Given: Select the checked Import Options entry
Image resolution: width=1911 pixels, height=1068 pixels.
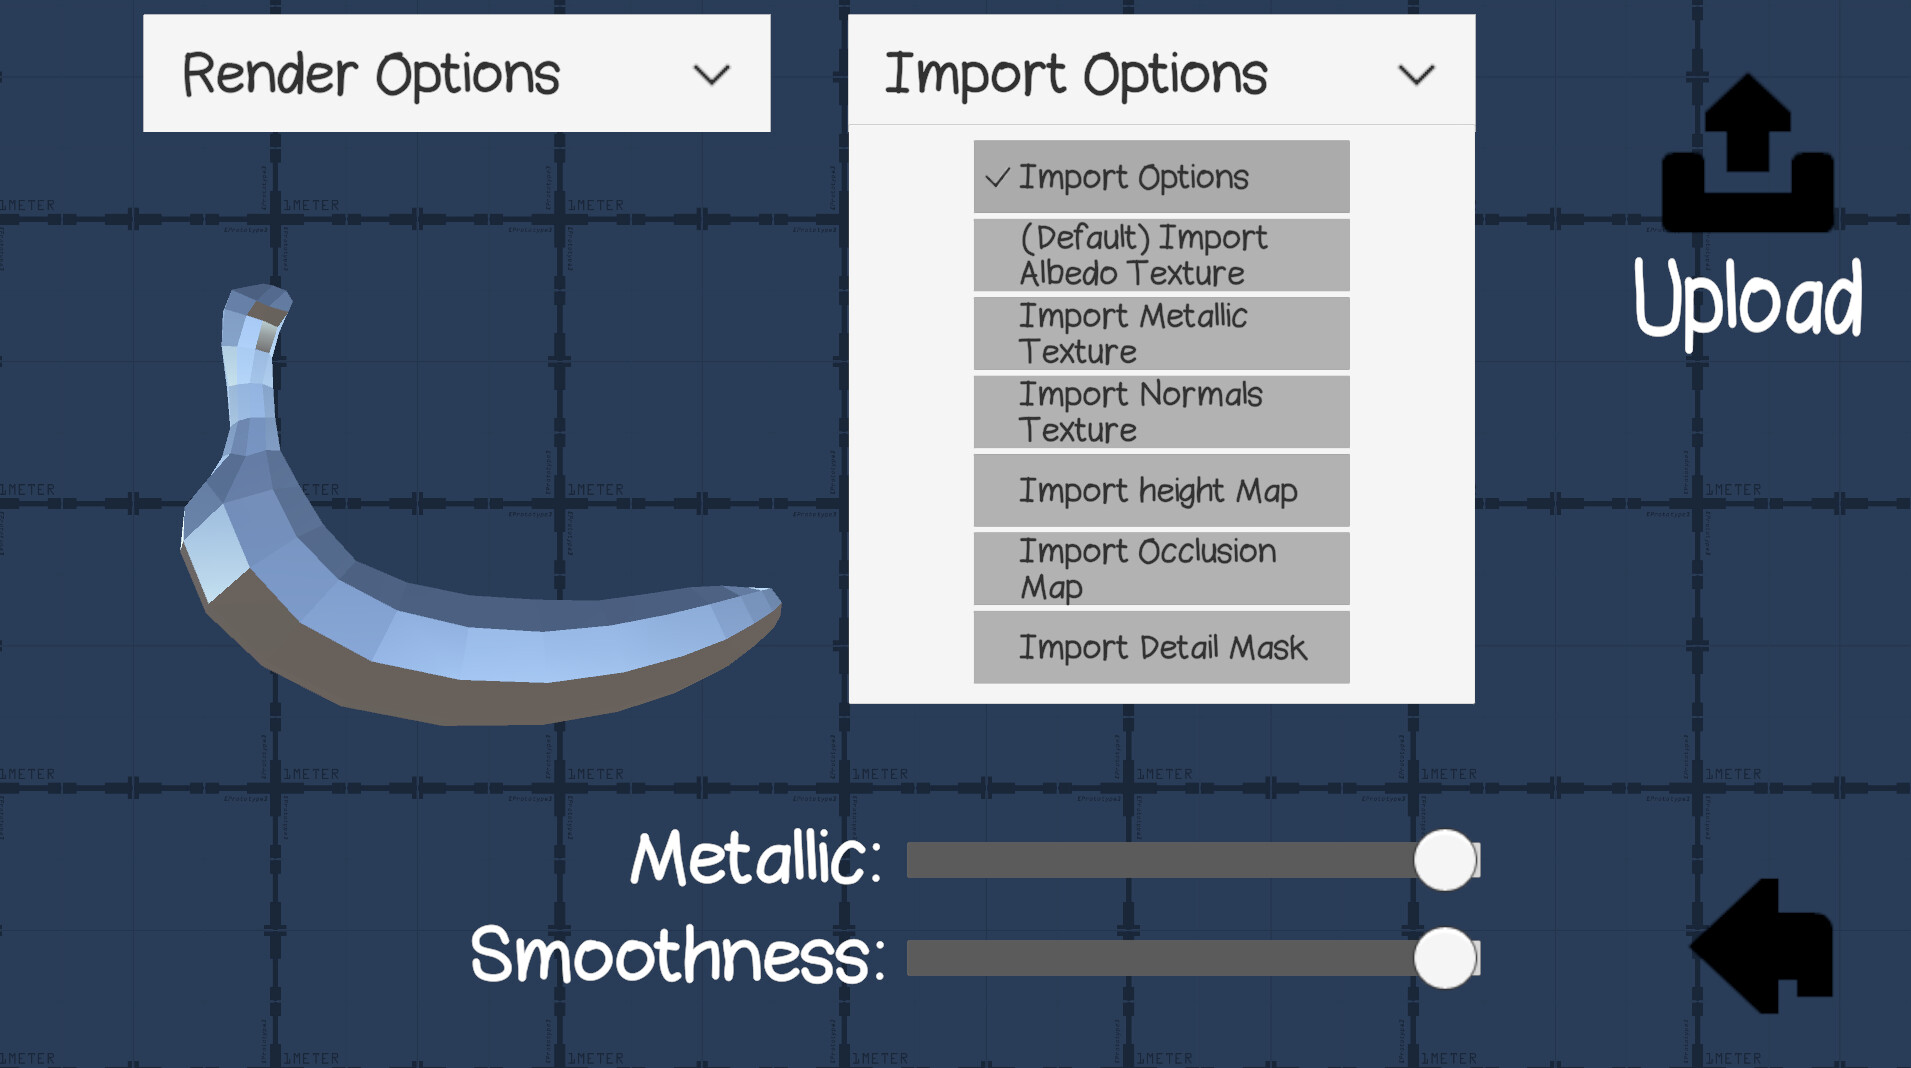Looking at the screenshot, I should [1161, 177].
